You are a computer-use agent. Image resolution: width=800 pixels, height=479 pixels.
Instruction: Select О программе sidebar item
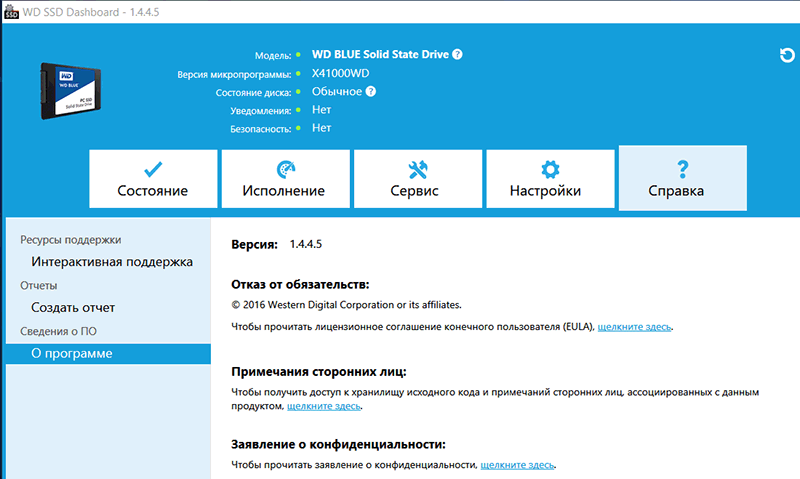click(x=108, y=354)
